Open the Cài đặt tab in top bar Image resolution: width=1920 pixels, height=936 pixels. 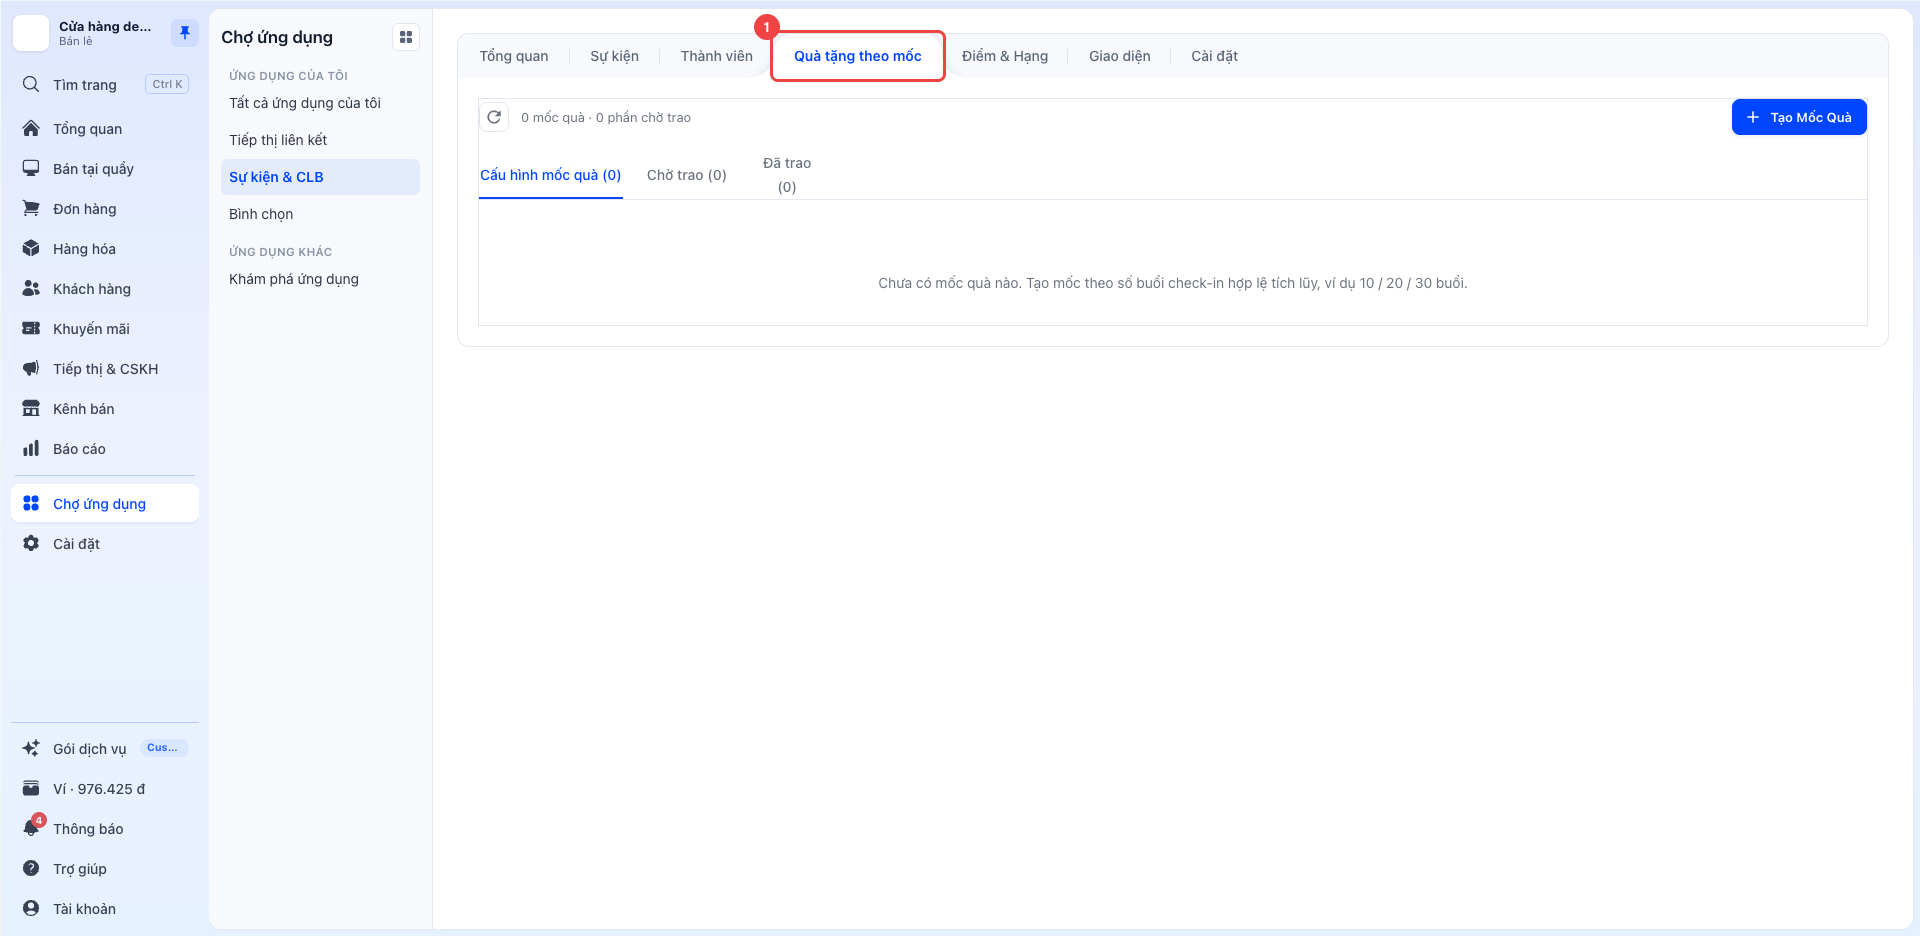(x=1214, y=56)
